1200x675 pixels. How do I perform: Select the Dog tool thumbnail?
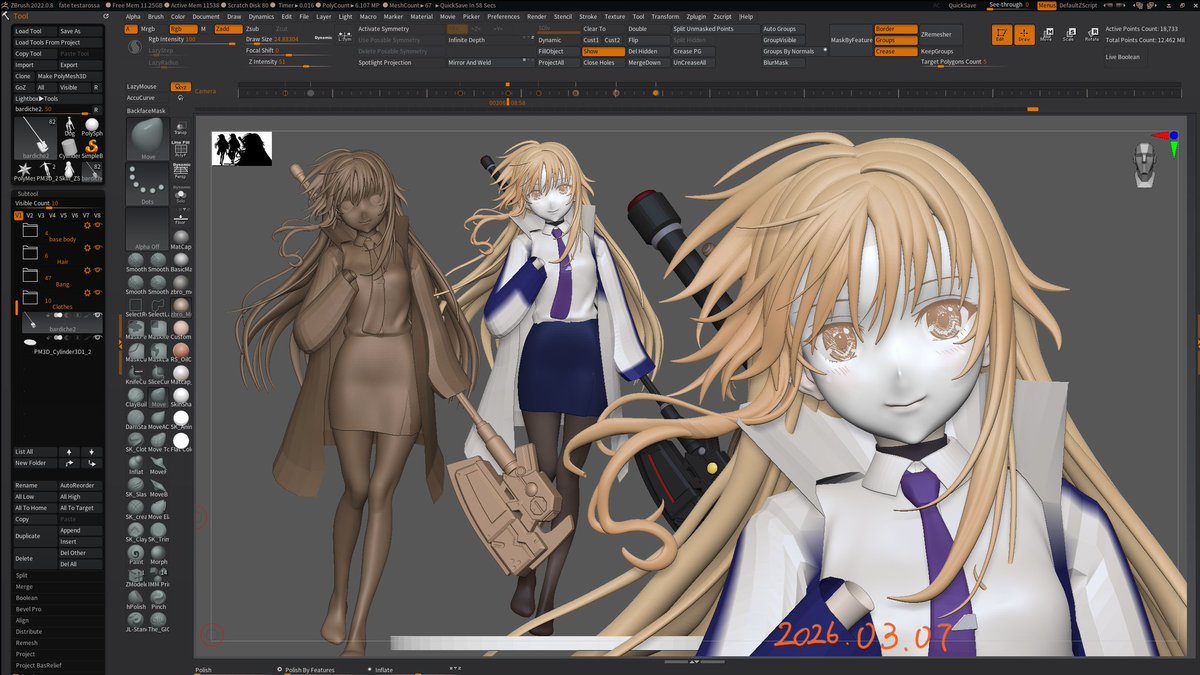click(x=70, y=127)
